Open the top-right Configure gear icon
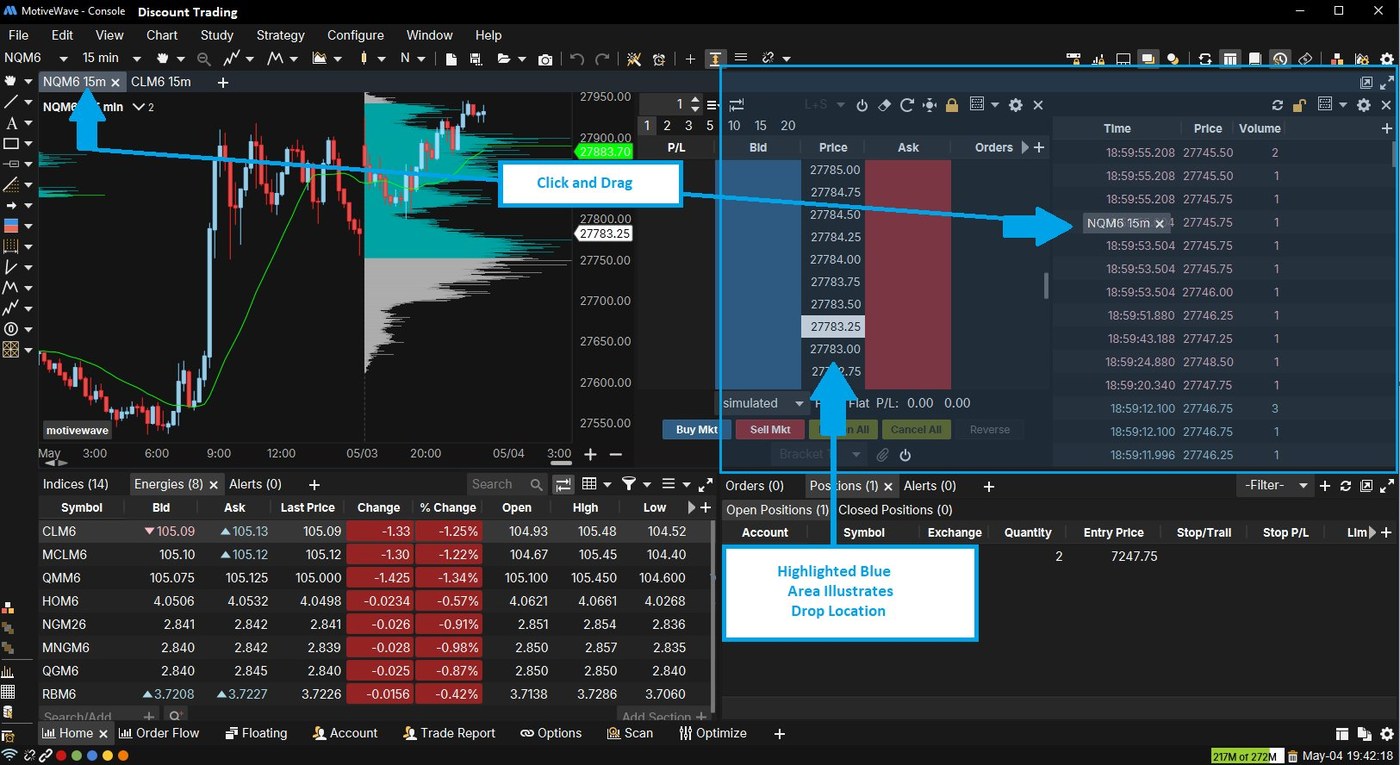The width and height of the screenshot is (1400, 765). coord(1385,59)
